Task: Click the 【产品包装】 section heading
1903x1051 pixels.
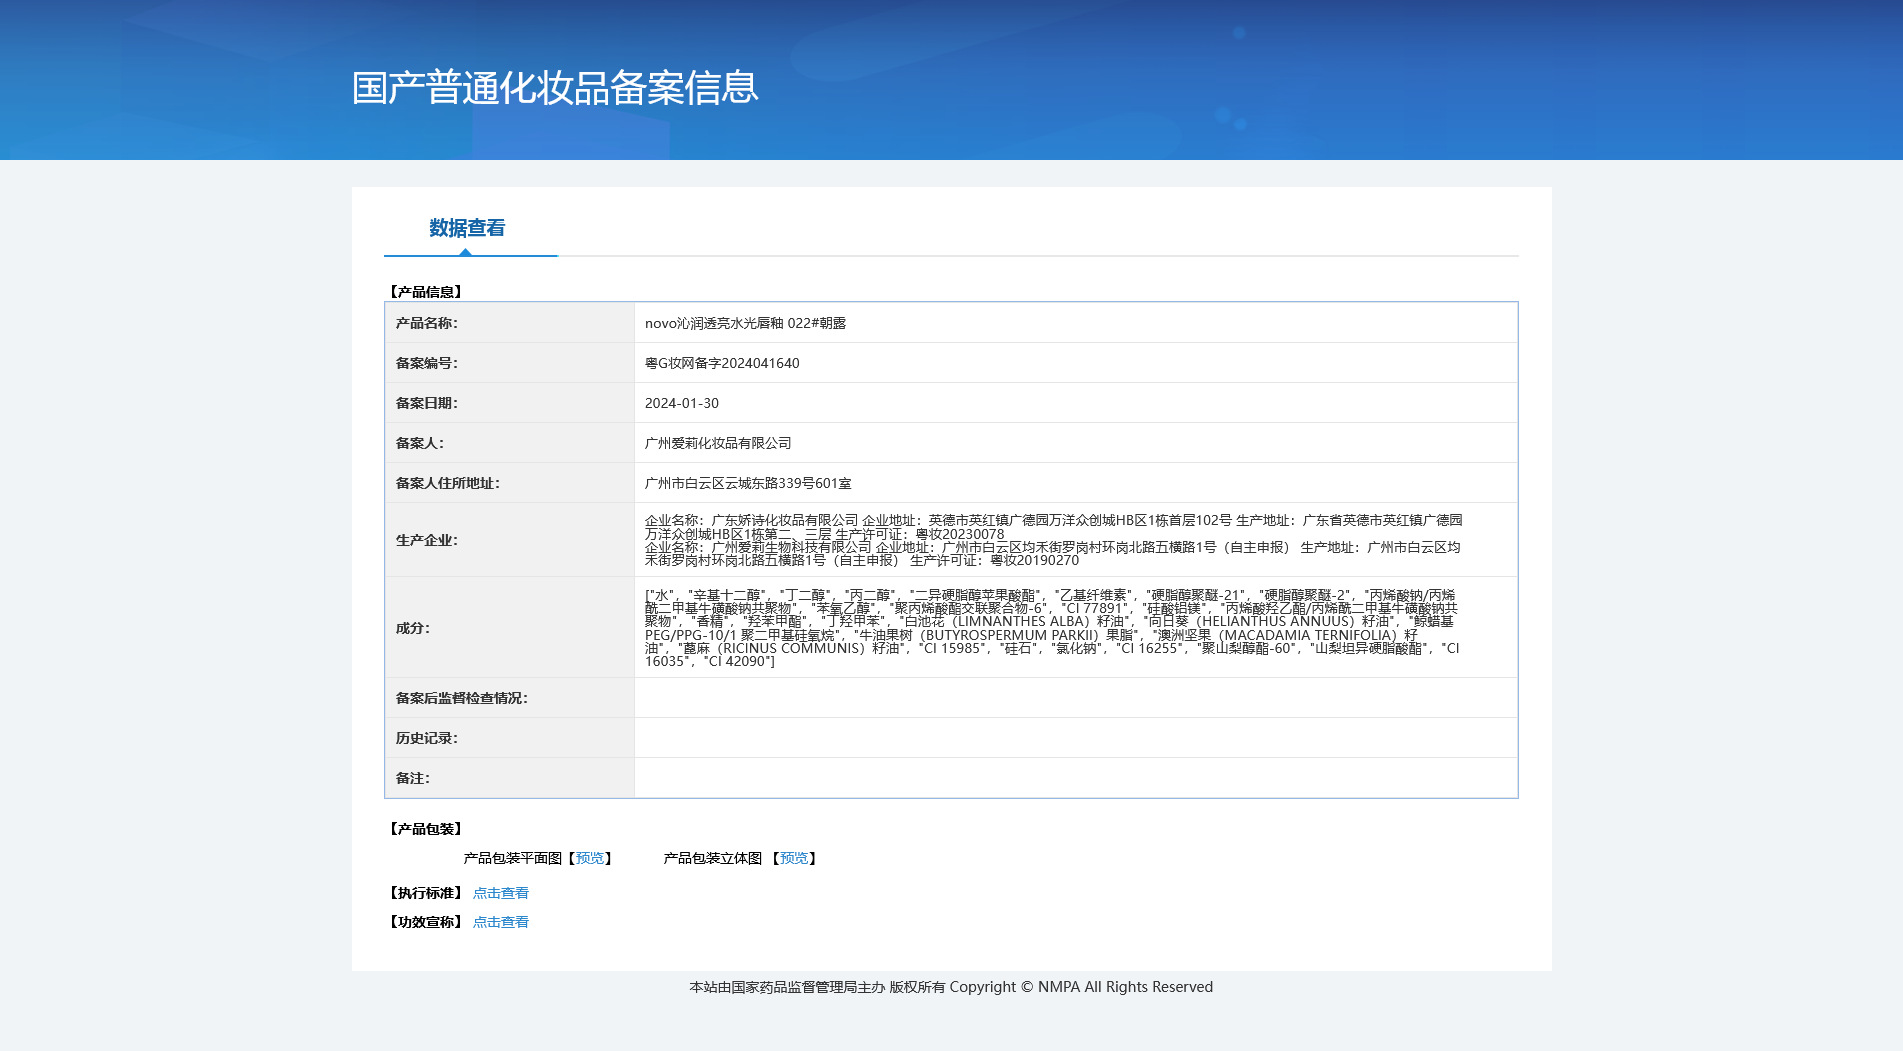Action: pyautogui.click(x=426, y=829)
